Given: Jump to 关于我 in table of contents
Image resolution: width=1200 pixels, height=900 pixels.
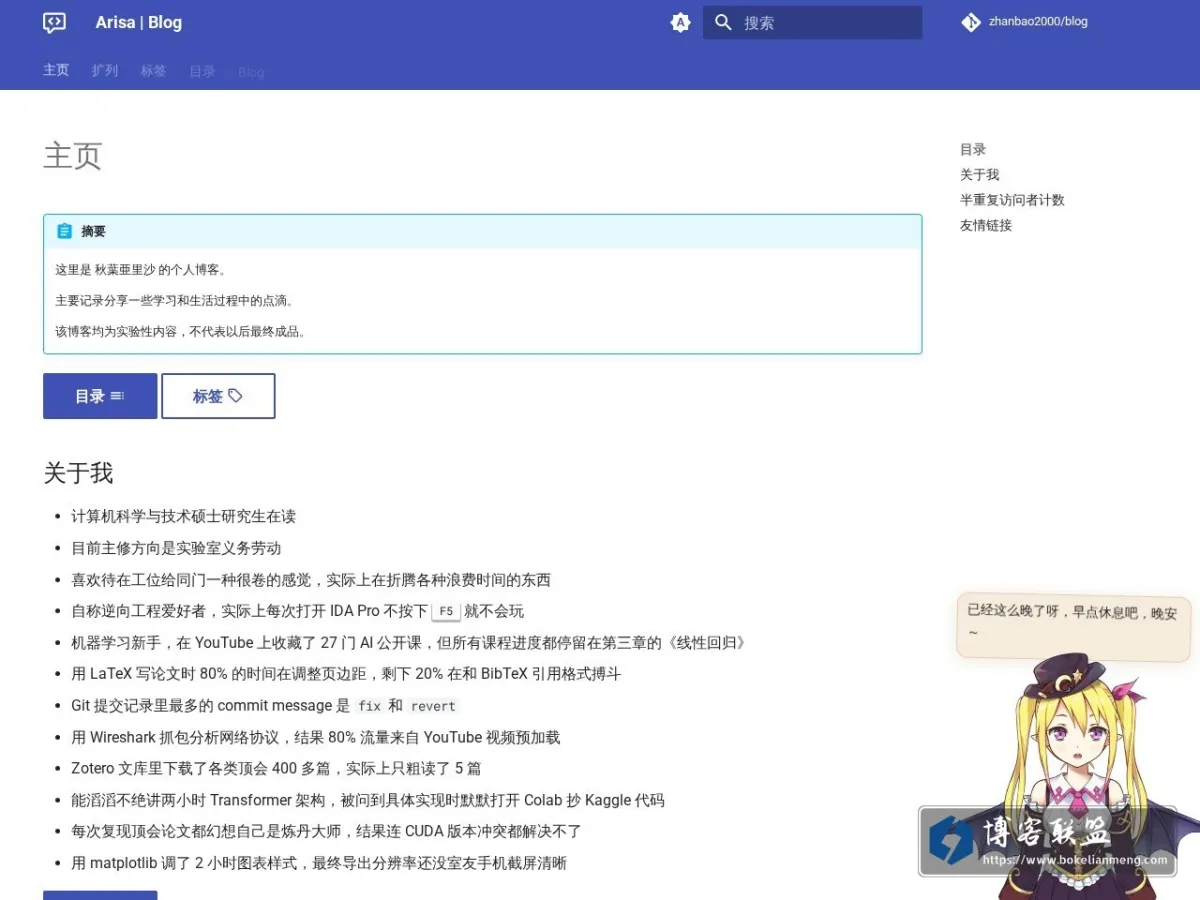Looking at the screenshot, I should coord(980,174).
